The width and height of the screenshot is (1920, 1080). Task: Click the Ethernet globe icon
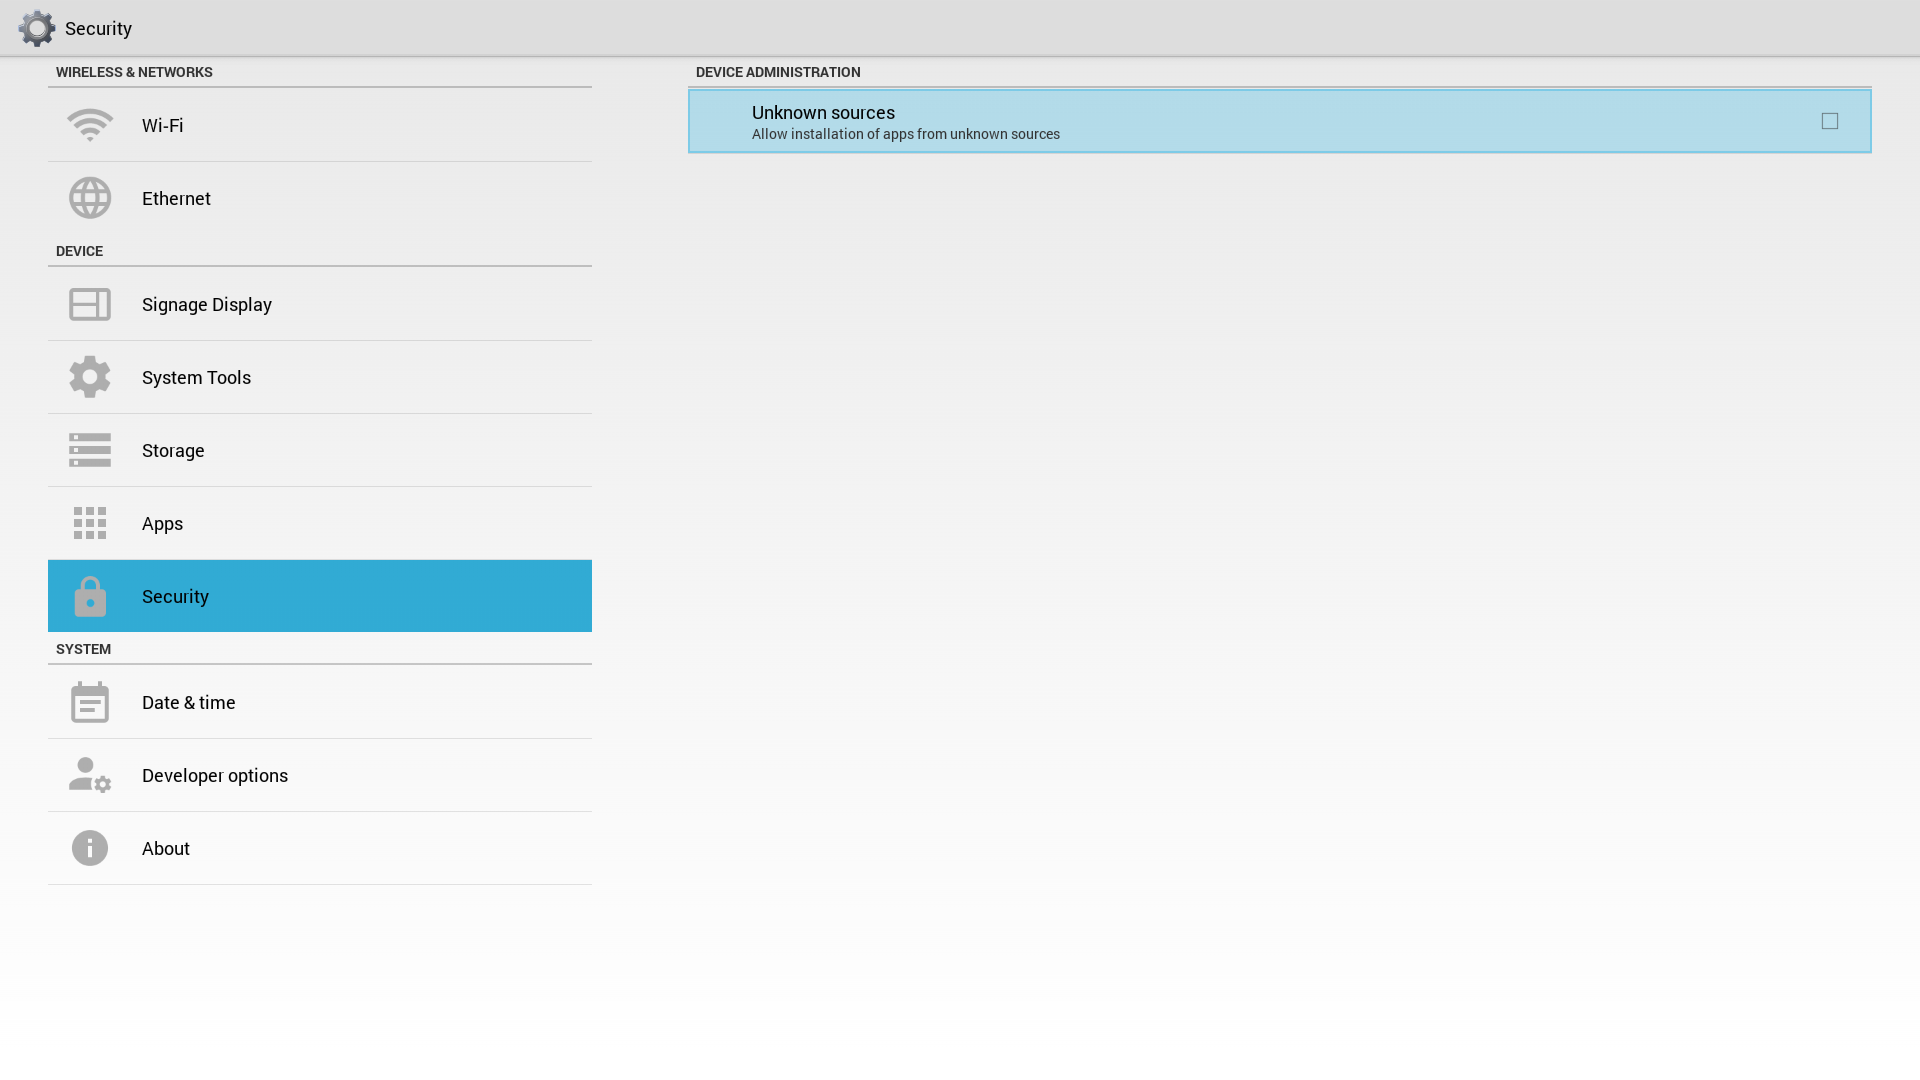[90, 198]
